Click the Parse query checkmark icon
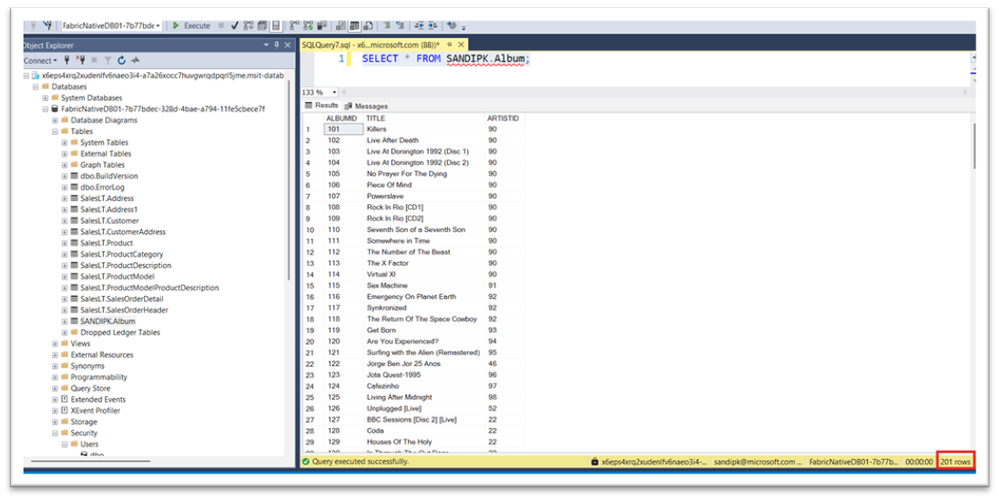The image size is (999, 500). coord(234,26)
